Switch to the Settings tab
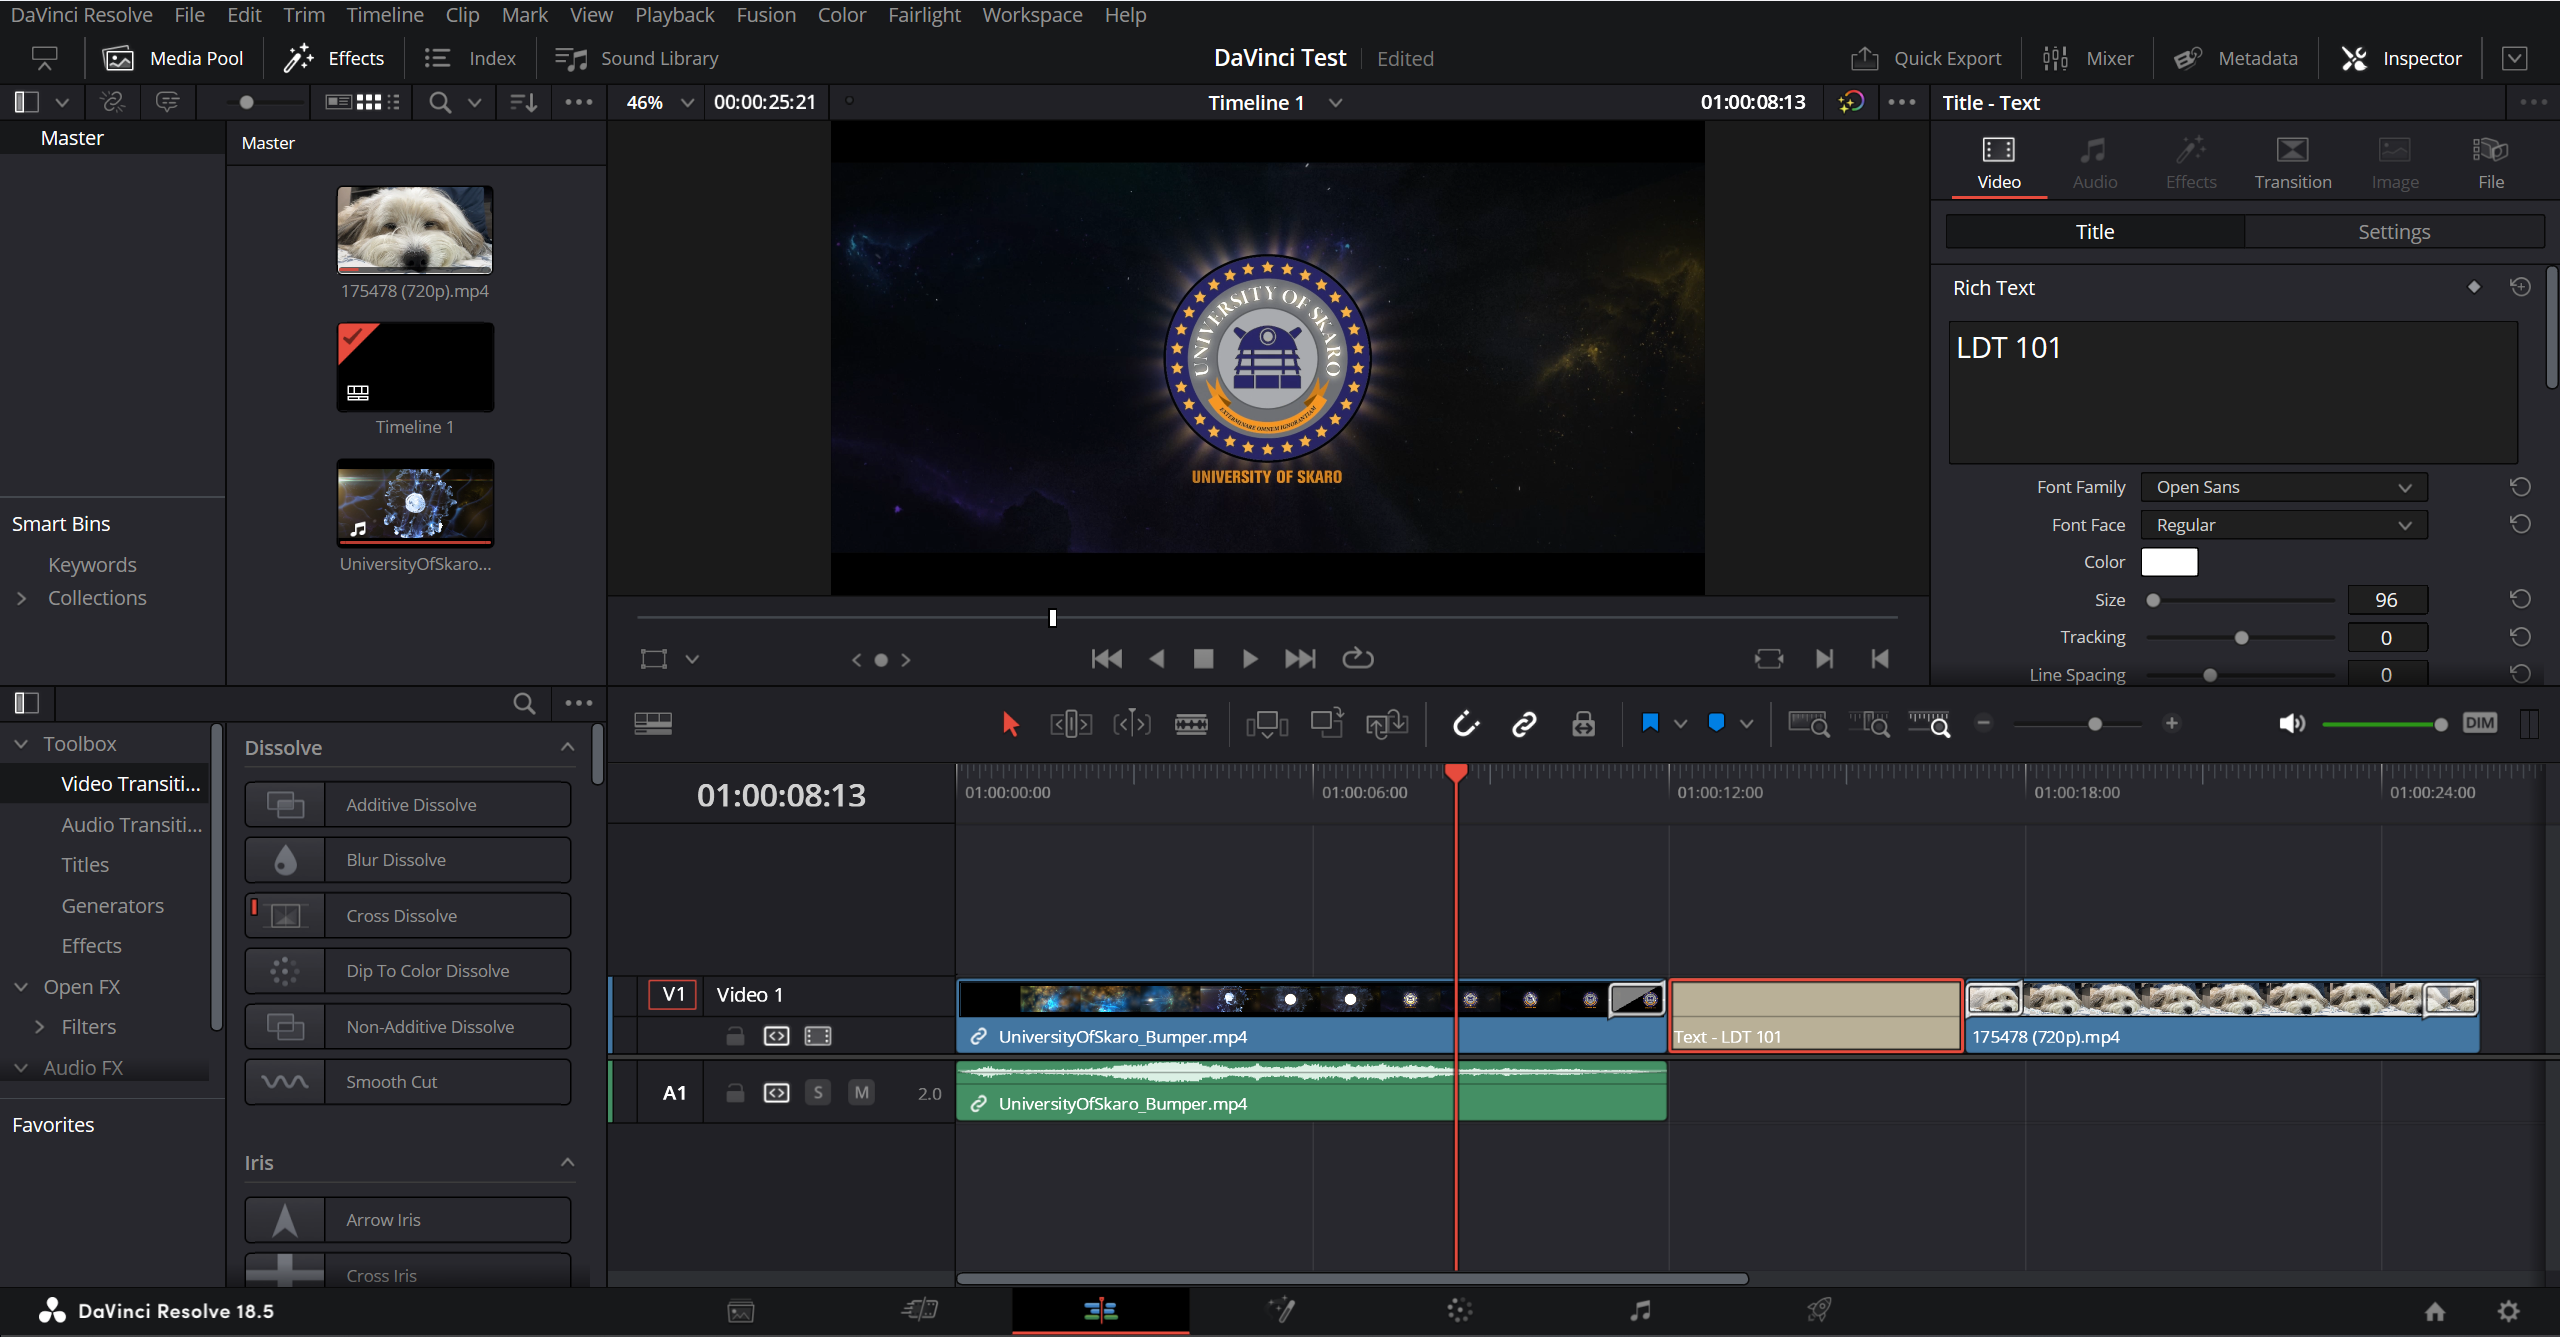 point(2394,232)
